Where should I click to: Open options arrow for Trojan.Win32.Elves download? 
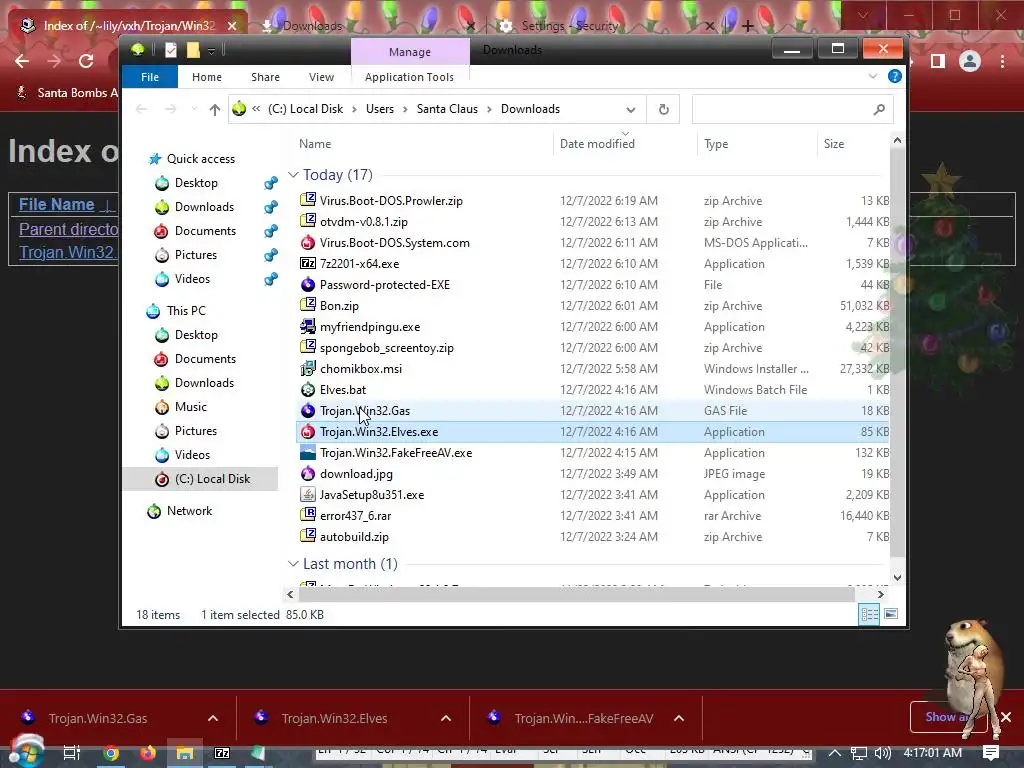coord(446,718)
